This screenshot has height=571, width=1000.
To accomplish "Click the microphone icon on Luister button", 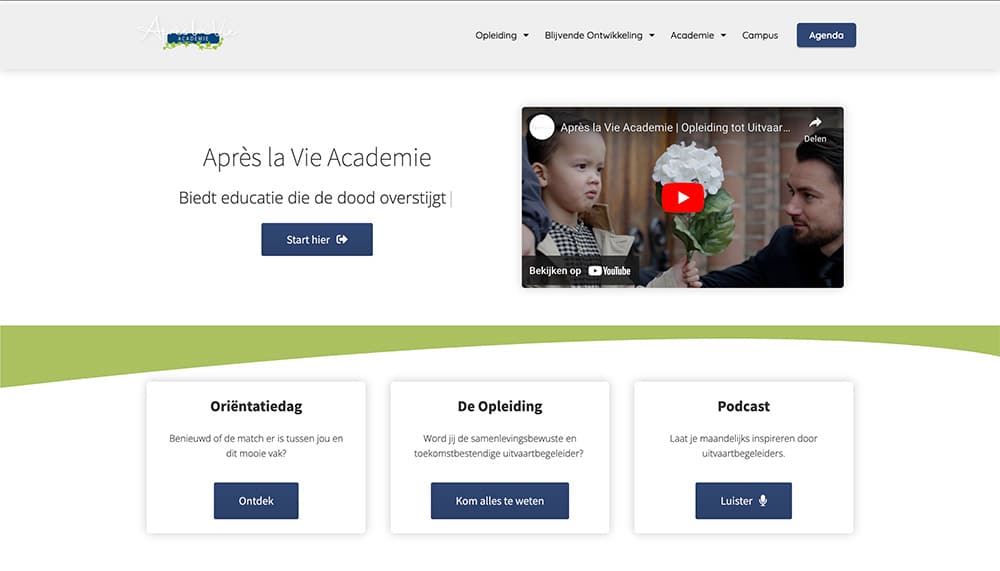I will (x=763, y=501).
